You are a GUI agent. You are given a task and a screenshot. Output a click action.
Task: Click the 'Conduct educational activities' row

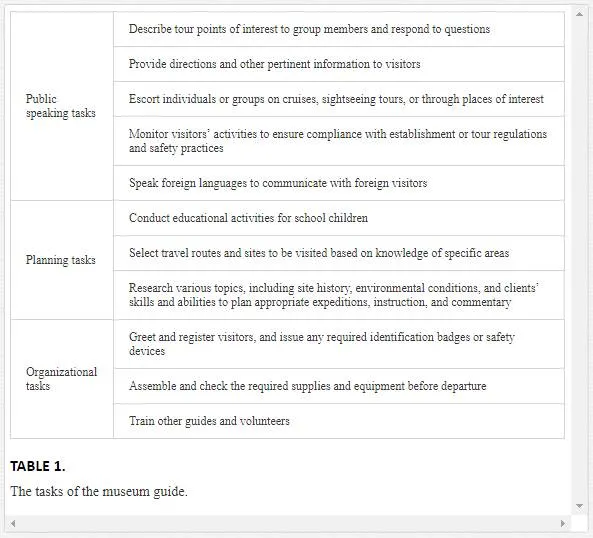click(339, 218)
